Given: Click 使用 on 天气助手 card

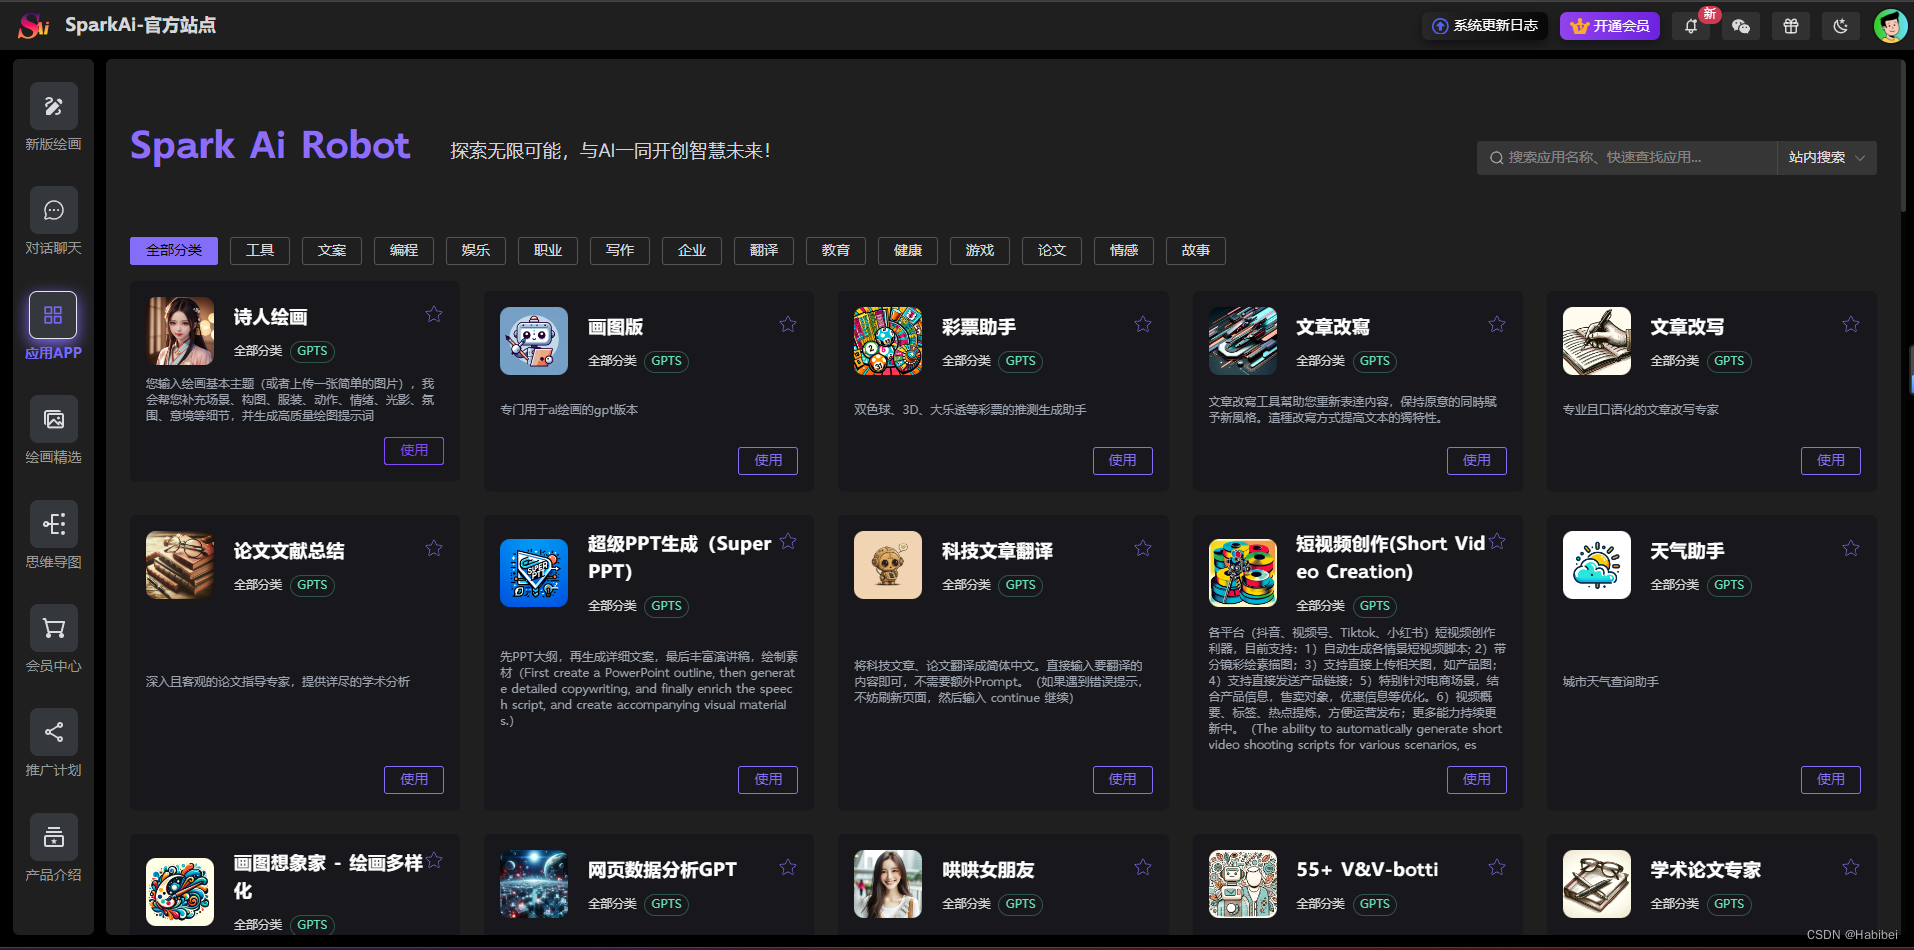Looking at the screenshot, I should [x=1831, y=780].
